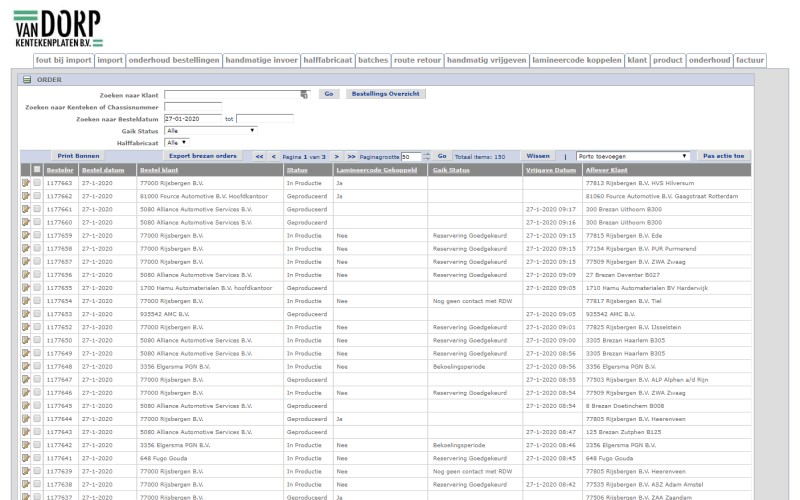Open edit icon for order 1177644

[26, 418]
